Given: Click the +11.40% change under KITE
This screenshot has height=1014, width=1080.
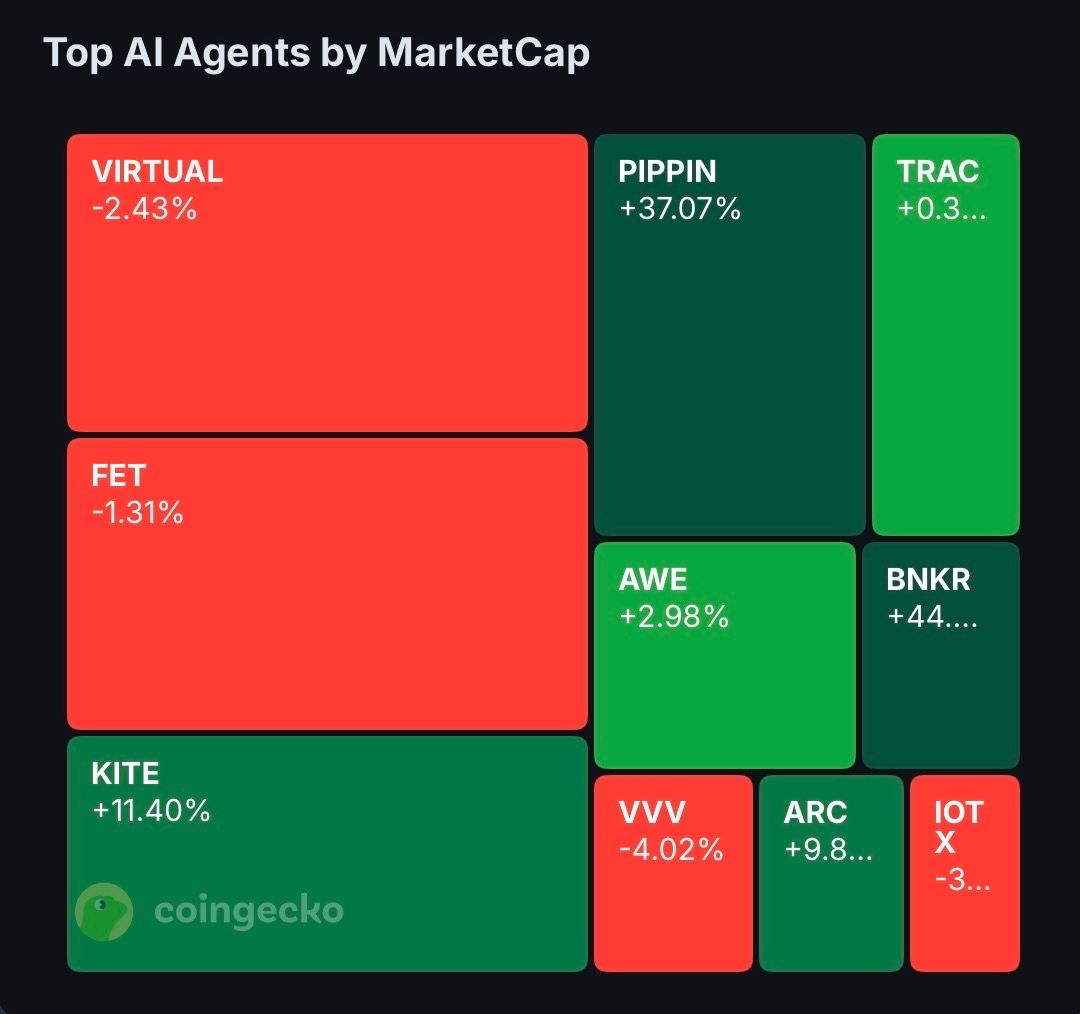Looking at the screenshot, I should point(151,811).
